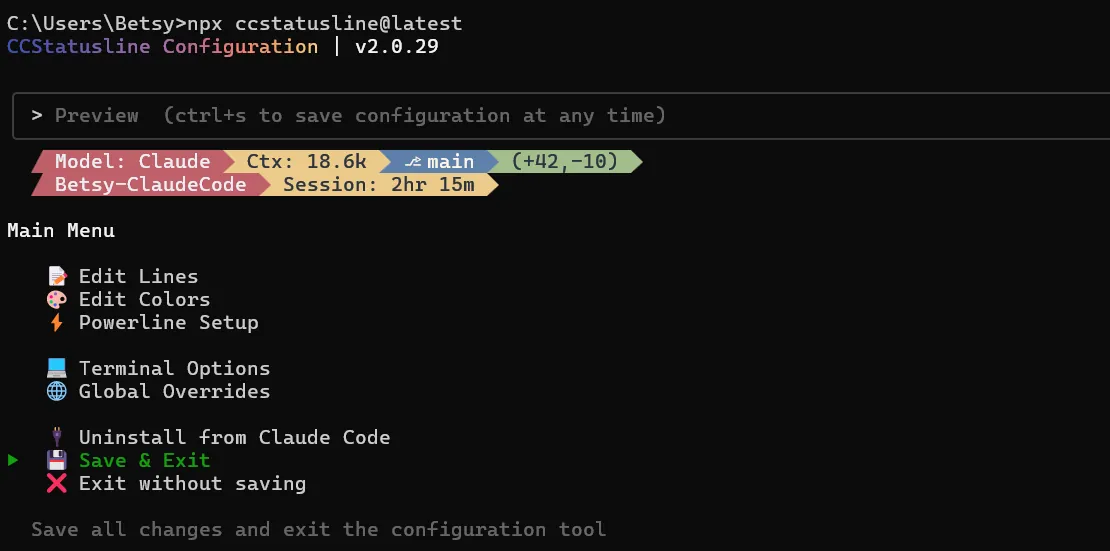Open Powerline Setup option
This screenshot has height=551, width=1110.
(168, 323)
